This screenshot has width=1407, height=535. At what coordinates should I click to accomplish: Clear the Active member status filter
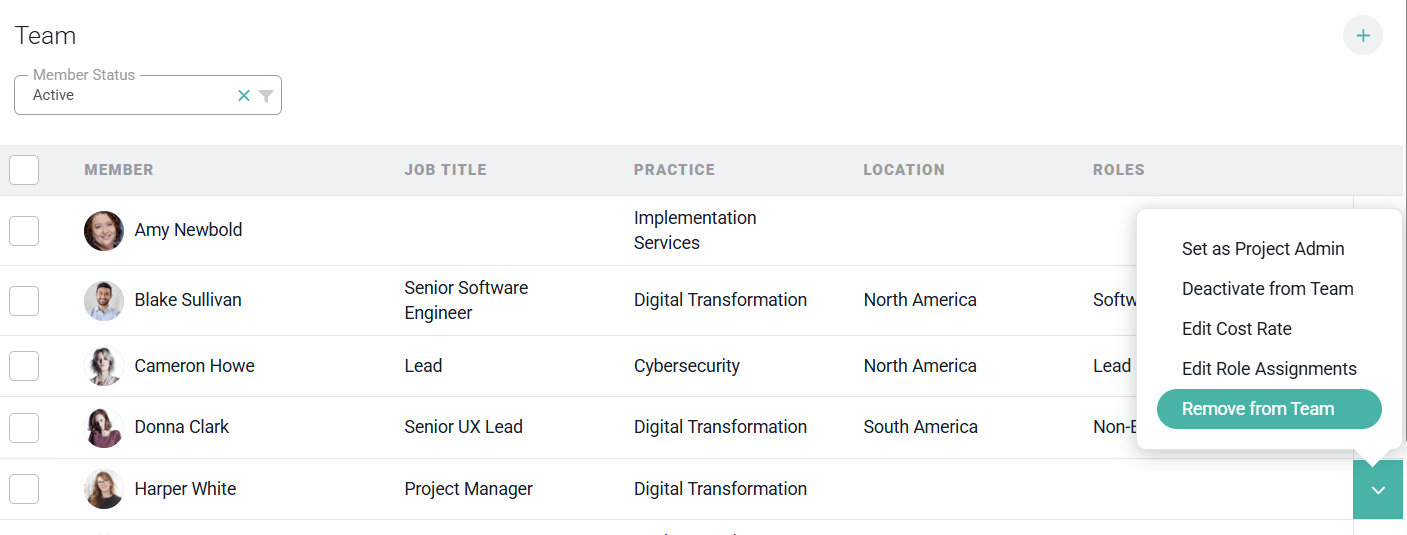(244, 96)
